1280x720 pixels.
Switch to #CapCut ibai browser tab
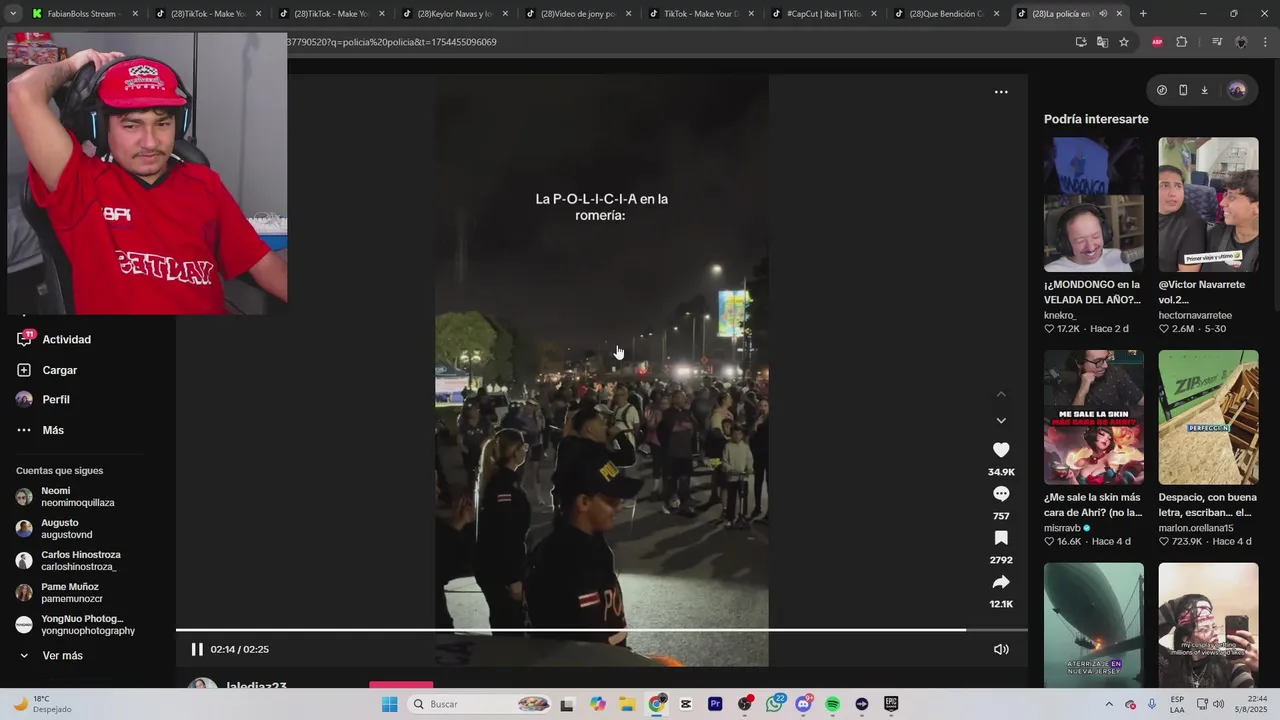(824, 14)
